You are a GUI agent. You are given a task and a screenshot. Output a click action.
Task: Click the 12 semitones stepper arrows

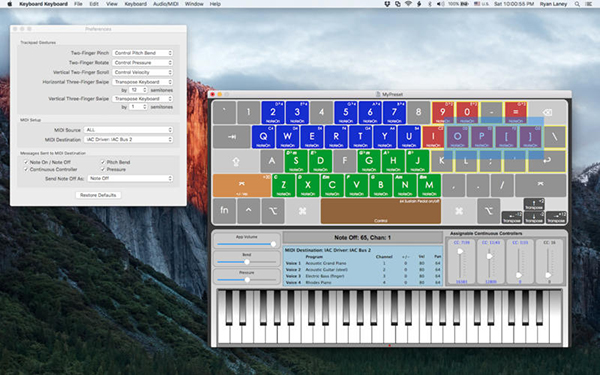[x=145, y=90]
